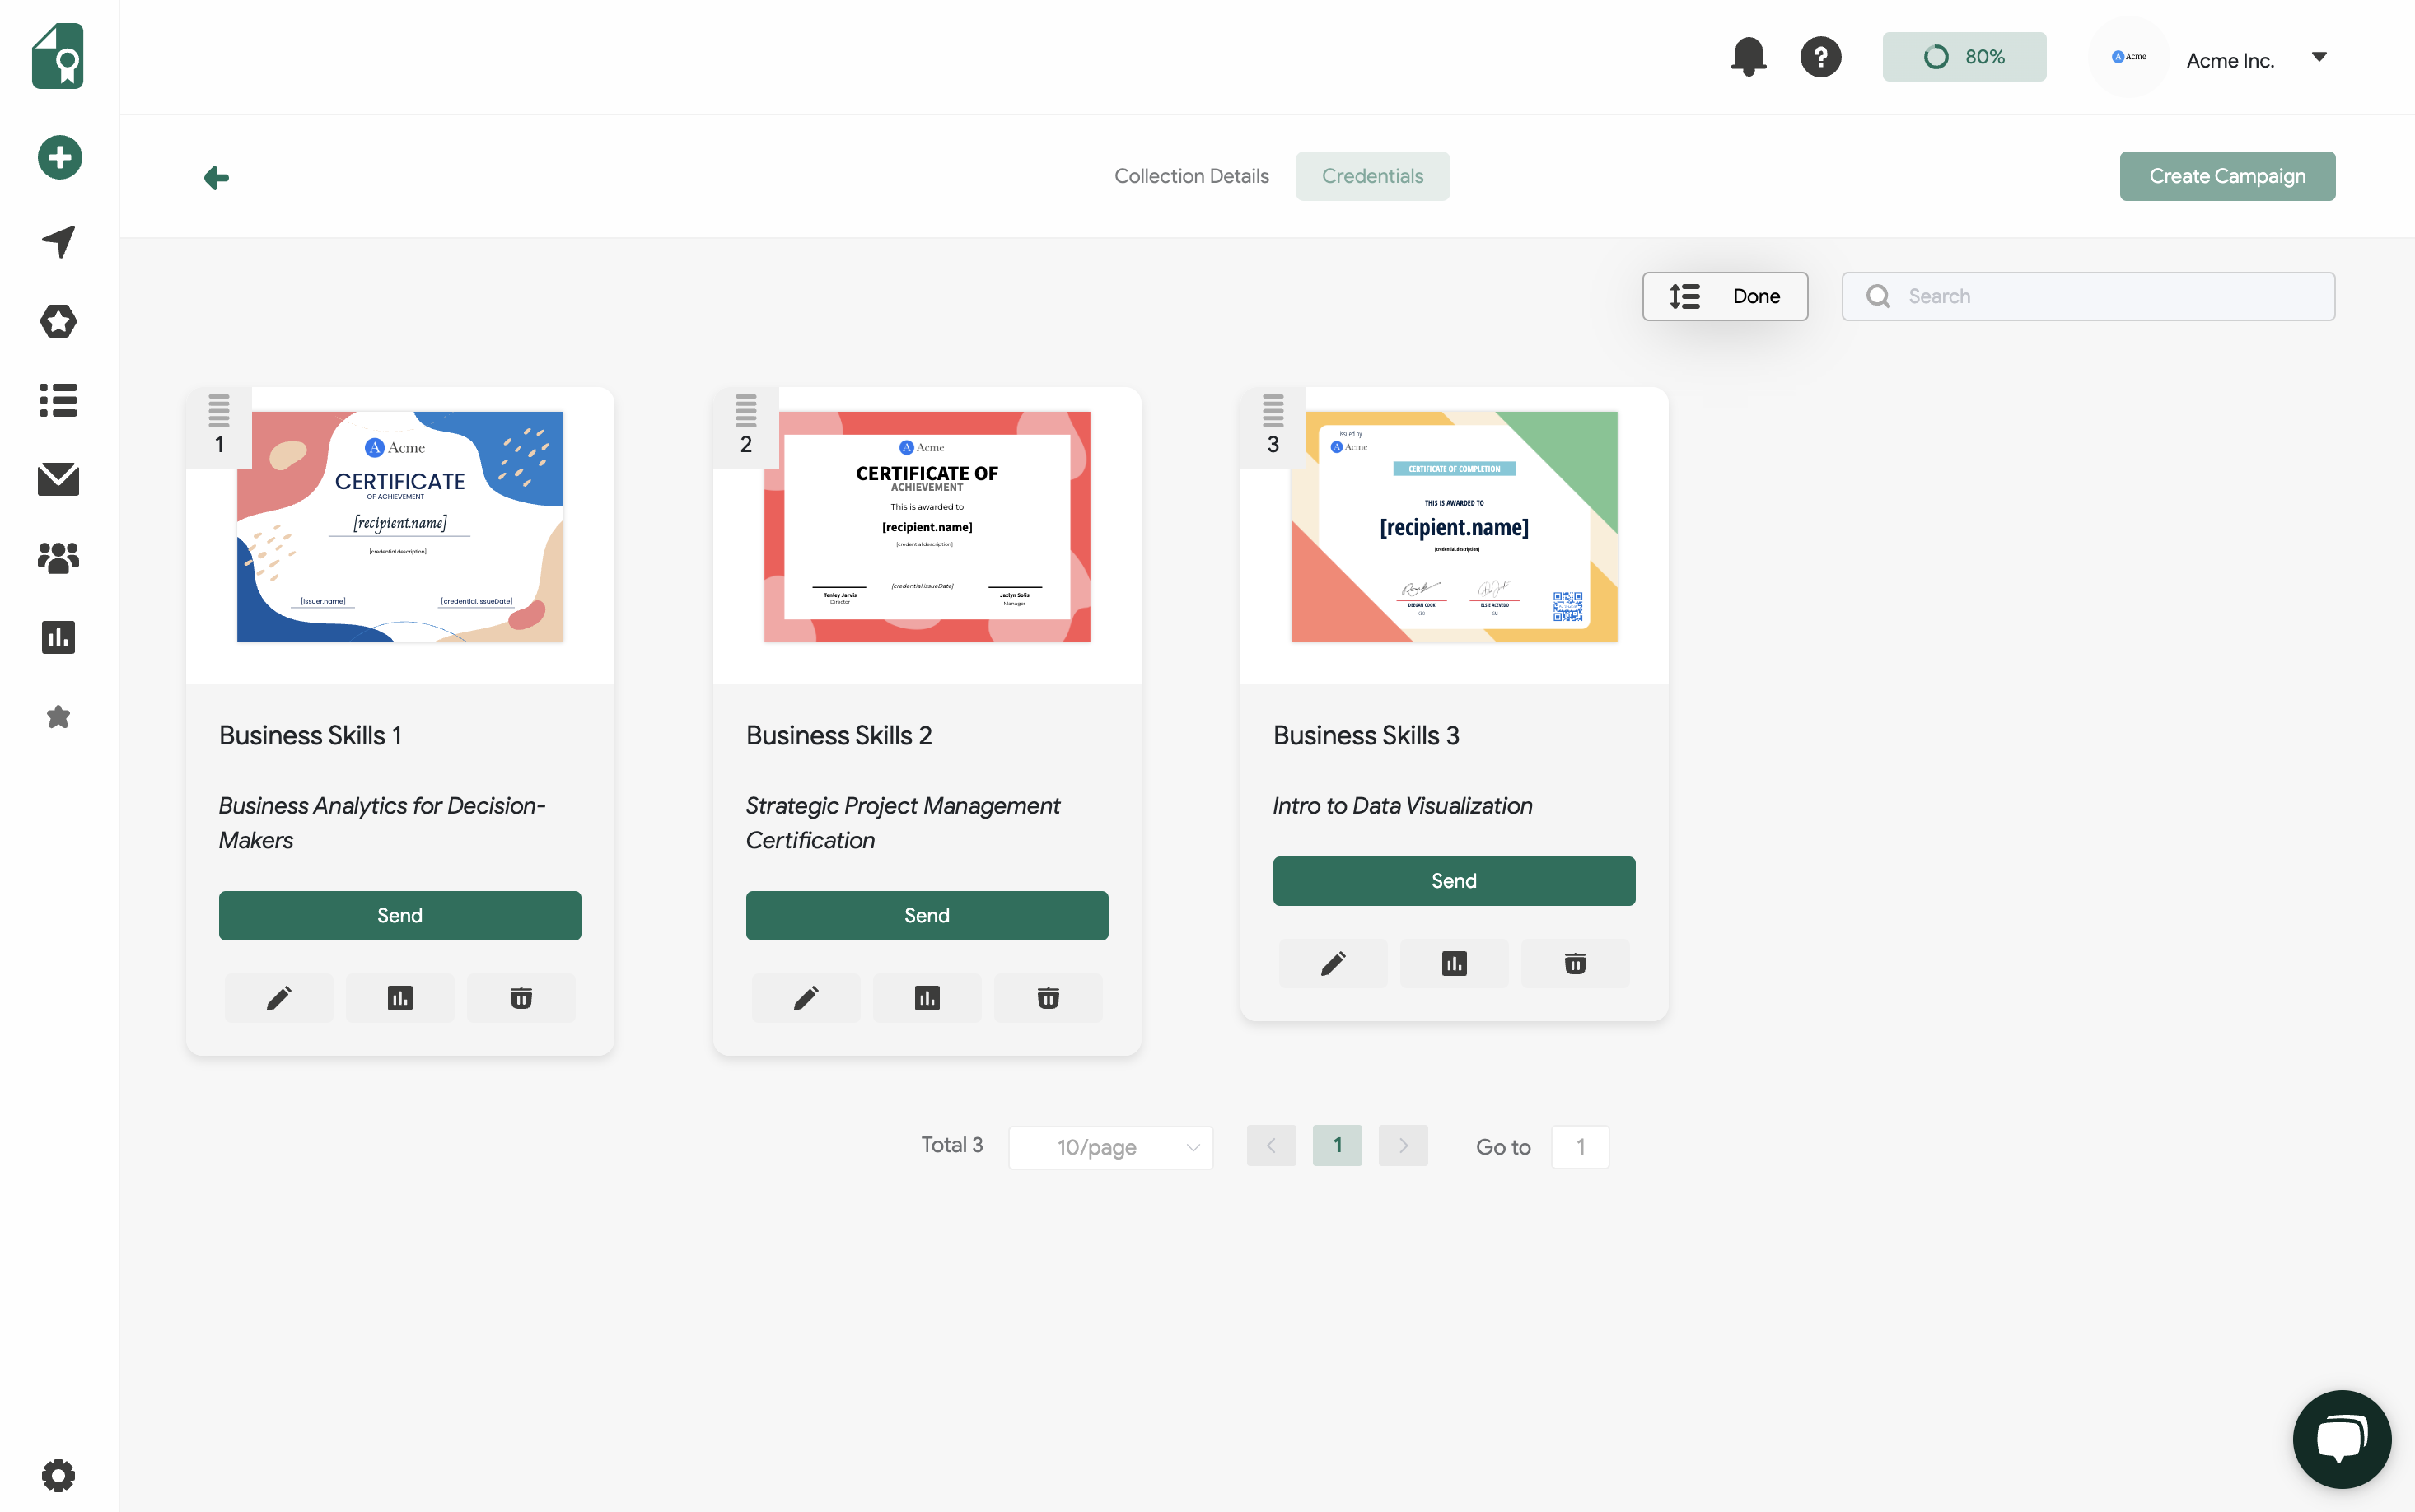Open the envelope emails icon in sidebar
The width and height of the screenshot is (2415, 1512).
pos(59,479)
